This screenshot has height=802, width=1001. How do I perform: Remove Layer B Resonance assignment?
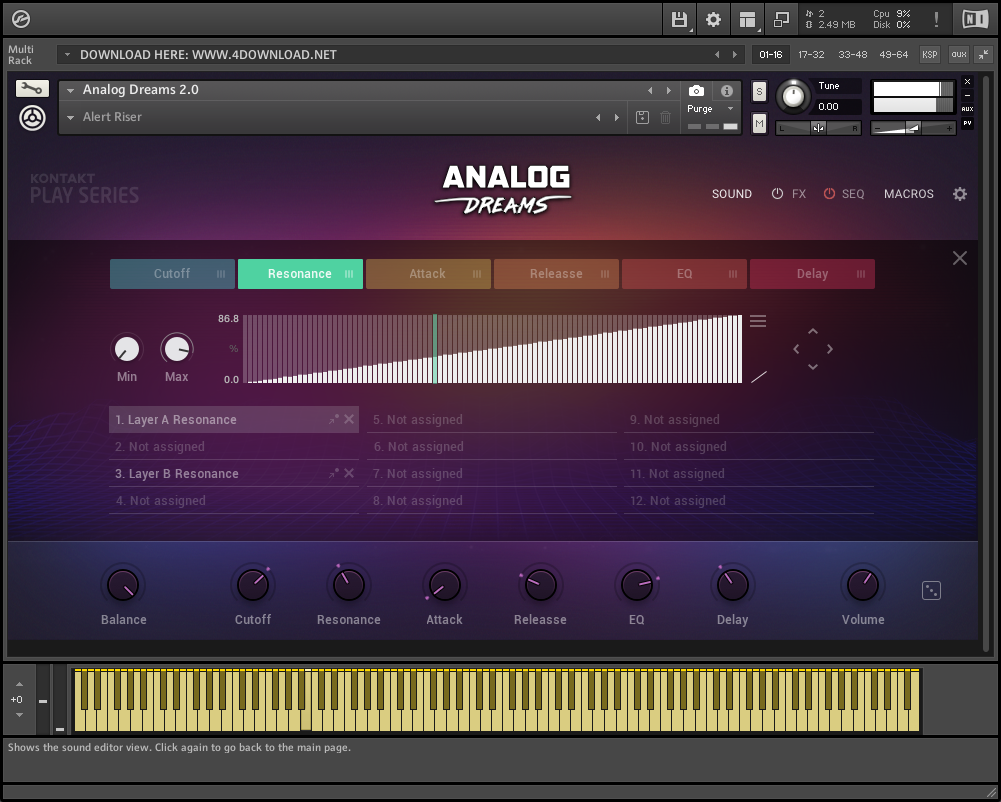coord(349,473)
